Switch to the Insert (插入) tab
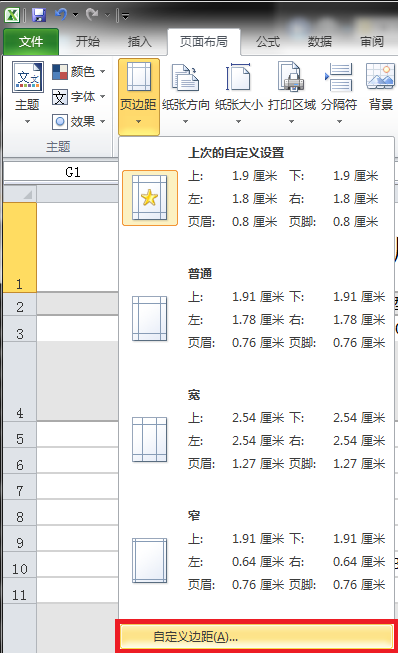398x653 pixels. tap(139, 42)
